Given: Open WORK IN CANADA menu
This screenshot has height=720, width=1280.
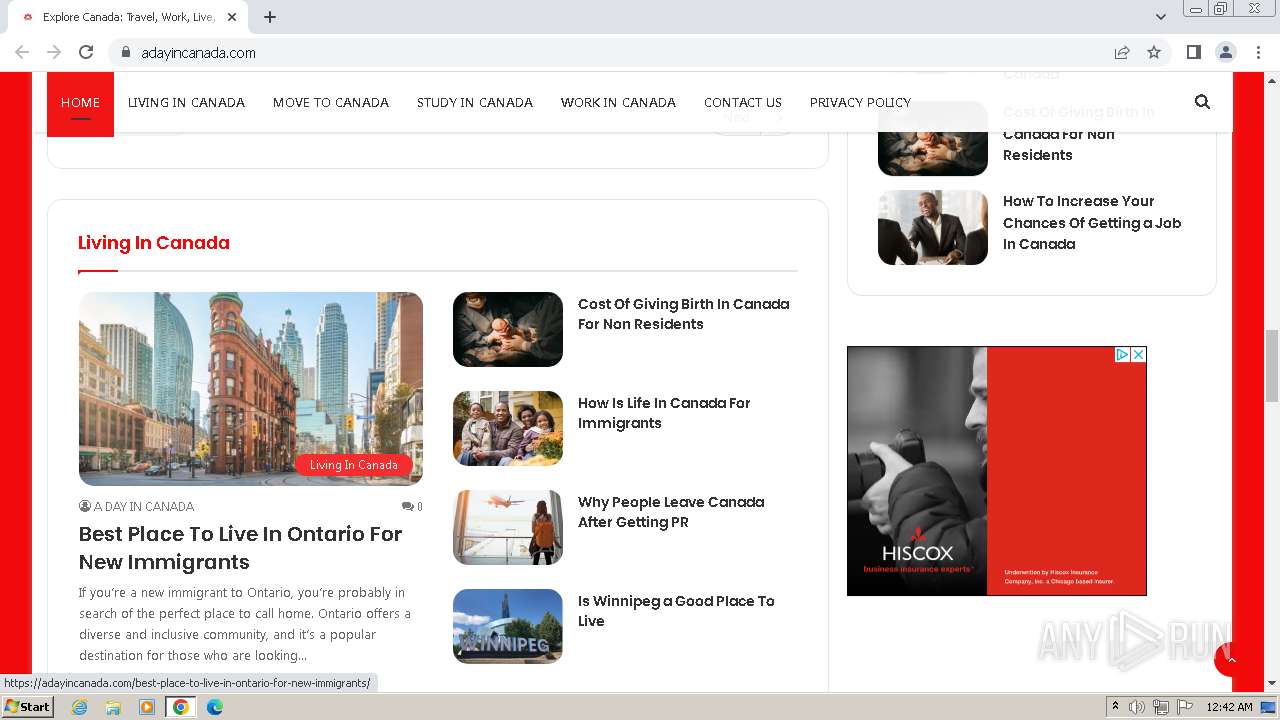Looking at the screenshot, I should point(618,102).
